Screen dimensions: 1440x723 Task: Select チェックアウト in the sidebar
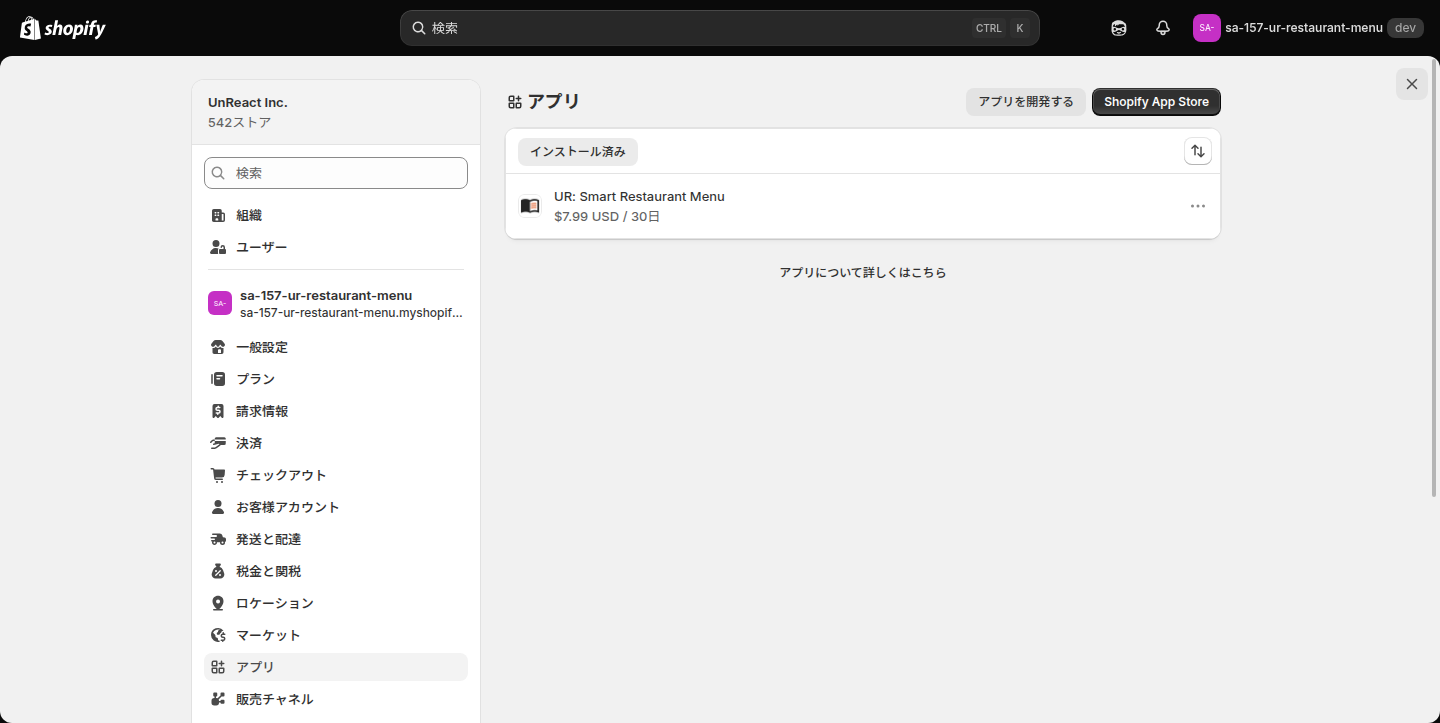coord(336,475)
